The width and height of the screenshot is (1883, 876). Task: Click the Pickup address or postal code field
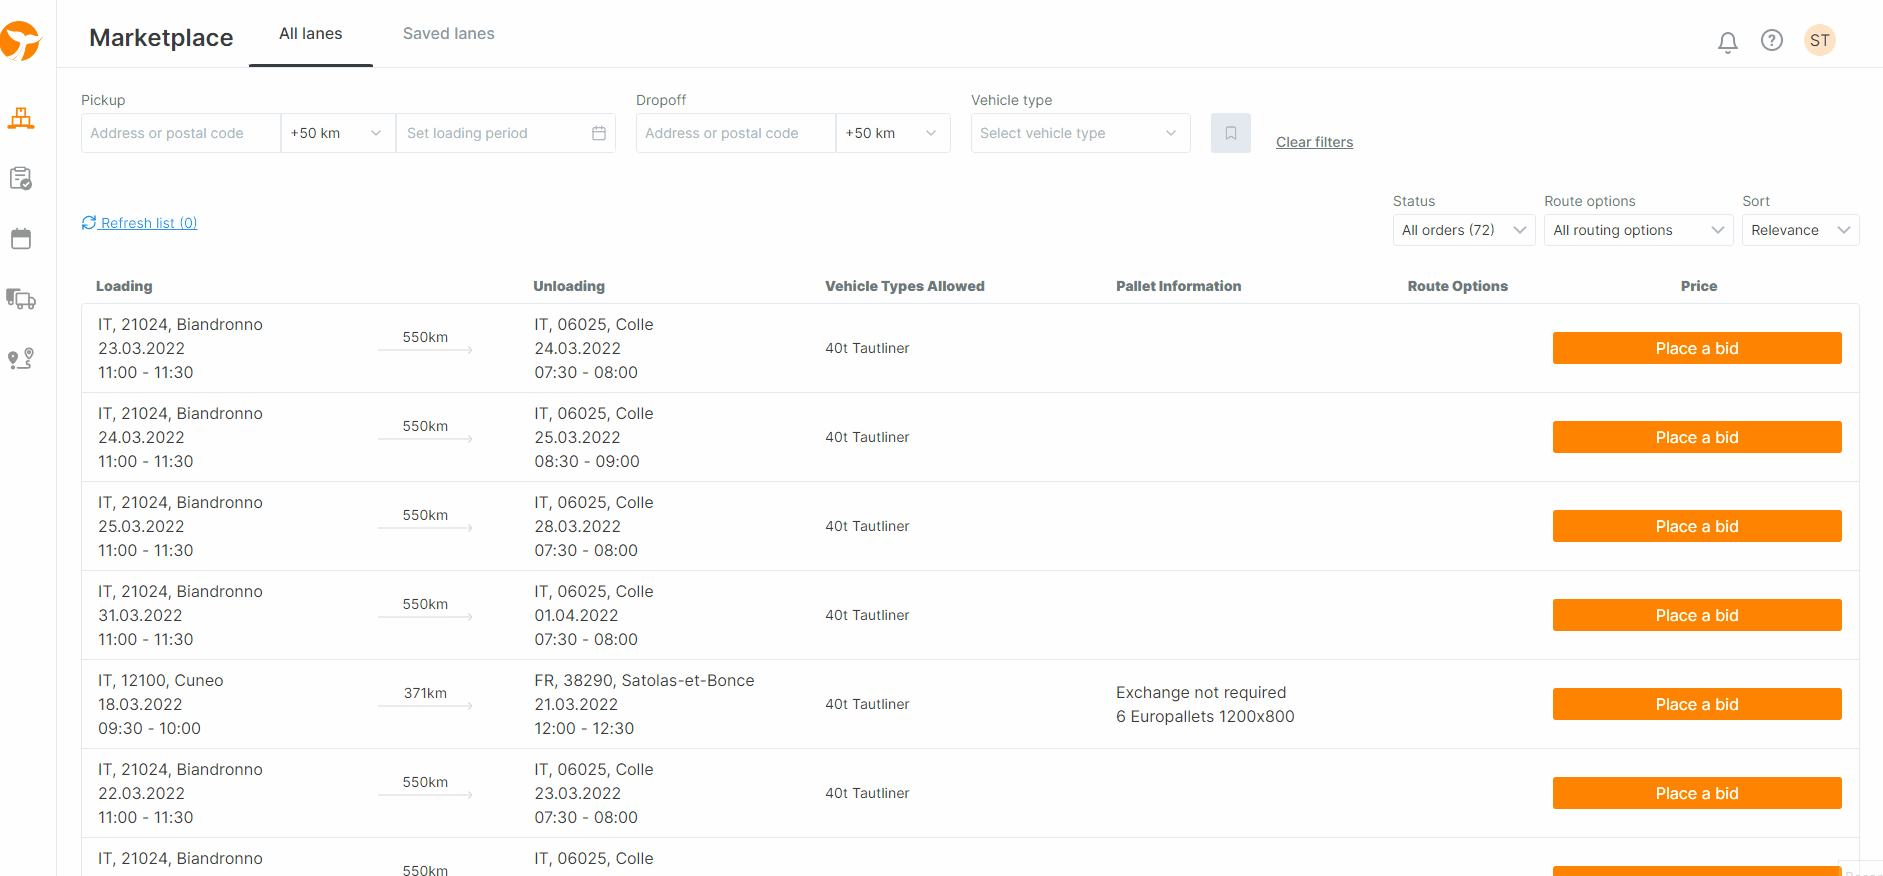[x=181, y=133]
